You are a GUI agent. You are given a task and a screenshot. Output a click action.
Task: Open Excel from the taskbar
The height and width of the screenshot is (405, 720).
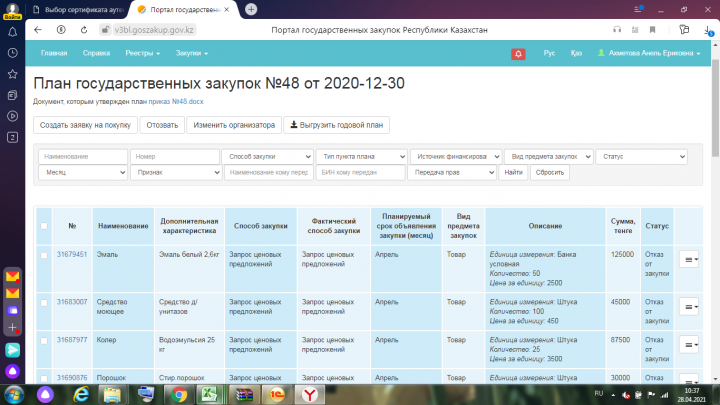(x=210, y=394)
